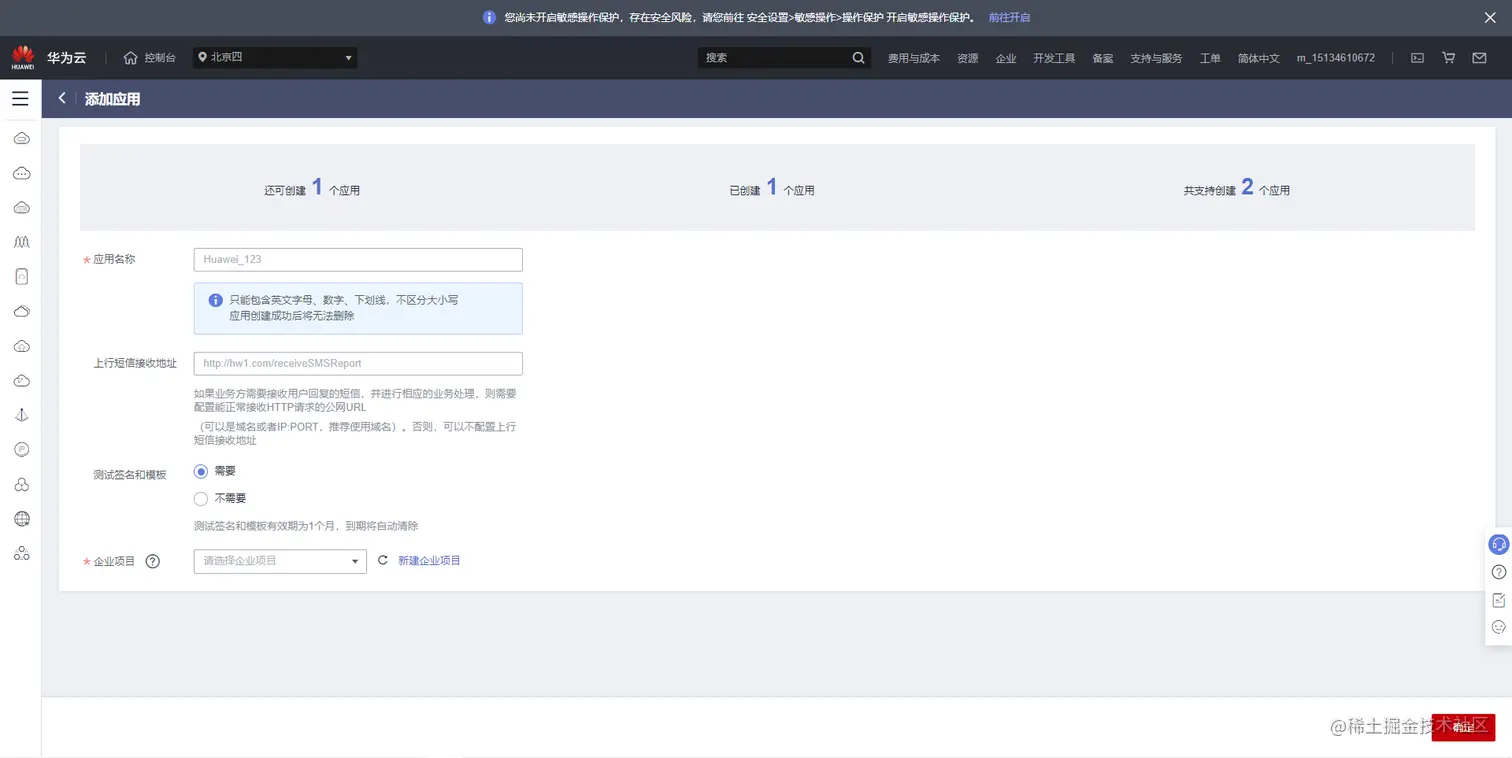Open the 开发工具 menu
This screenshot has width=1512, height=758.
pos(1054,58)
